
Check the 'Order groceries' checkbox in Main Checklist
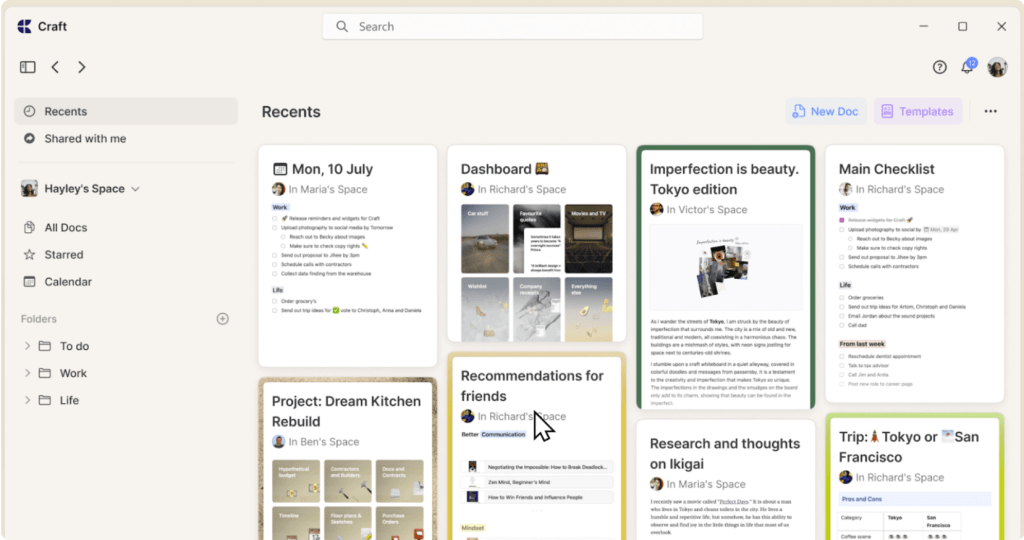(842, 297)
